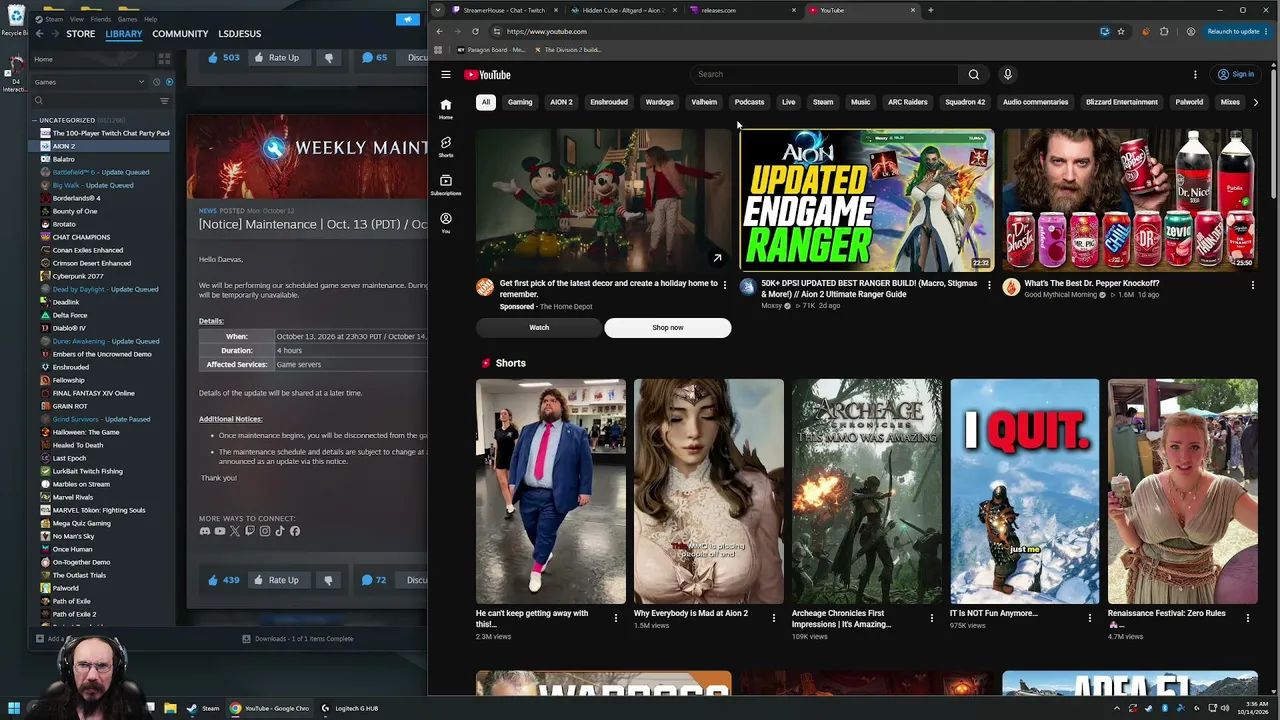The width and height of the screenshot is (1280, 720).
Task: Open Twitch link in Steam news post
Action: pyautogui.click(x=250, y=531)
